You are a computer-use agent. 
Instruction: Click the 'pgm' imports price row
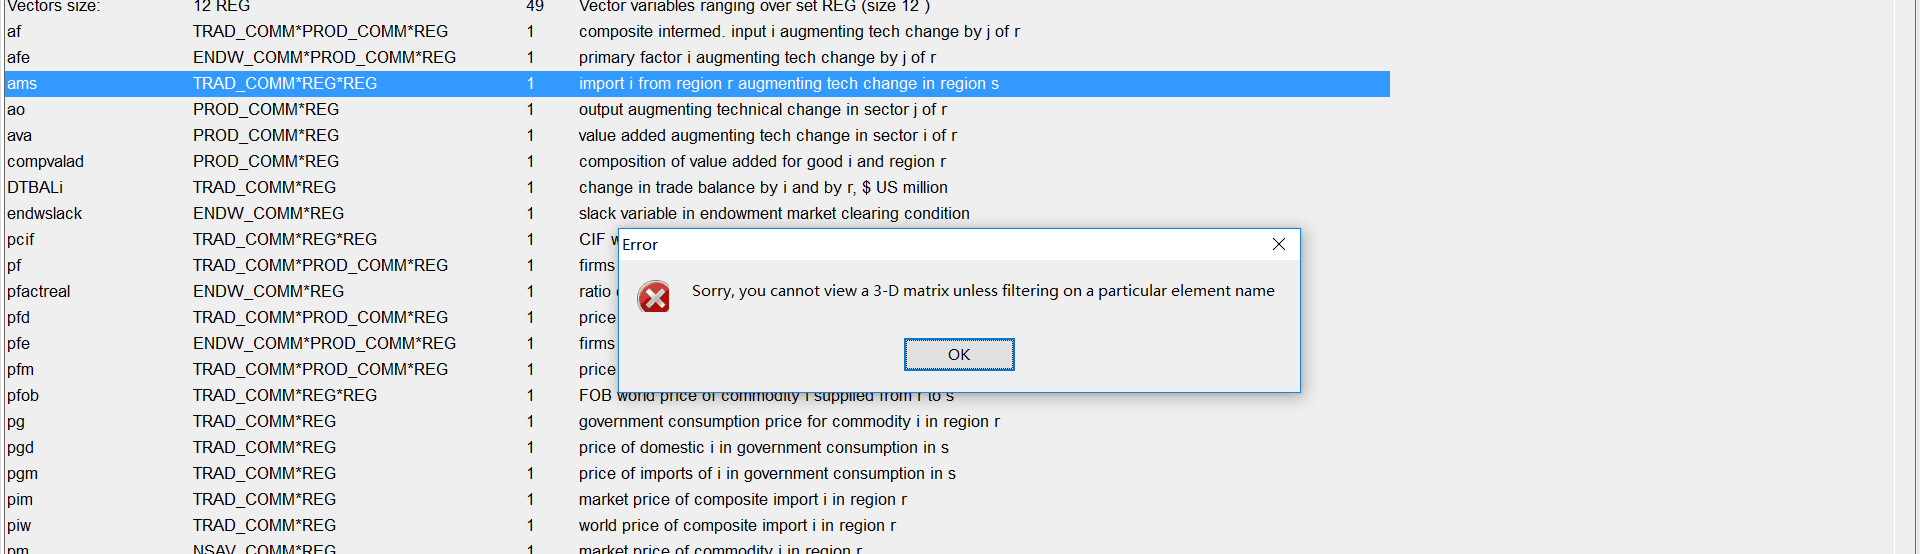[22, 474]
